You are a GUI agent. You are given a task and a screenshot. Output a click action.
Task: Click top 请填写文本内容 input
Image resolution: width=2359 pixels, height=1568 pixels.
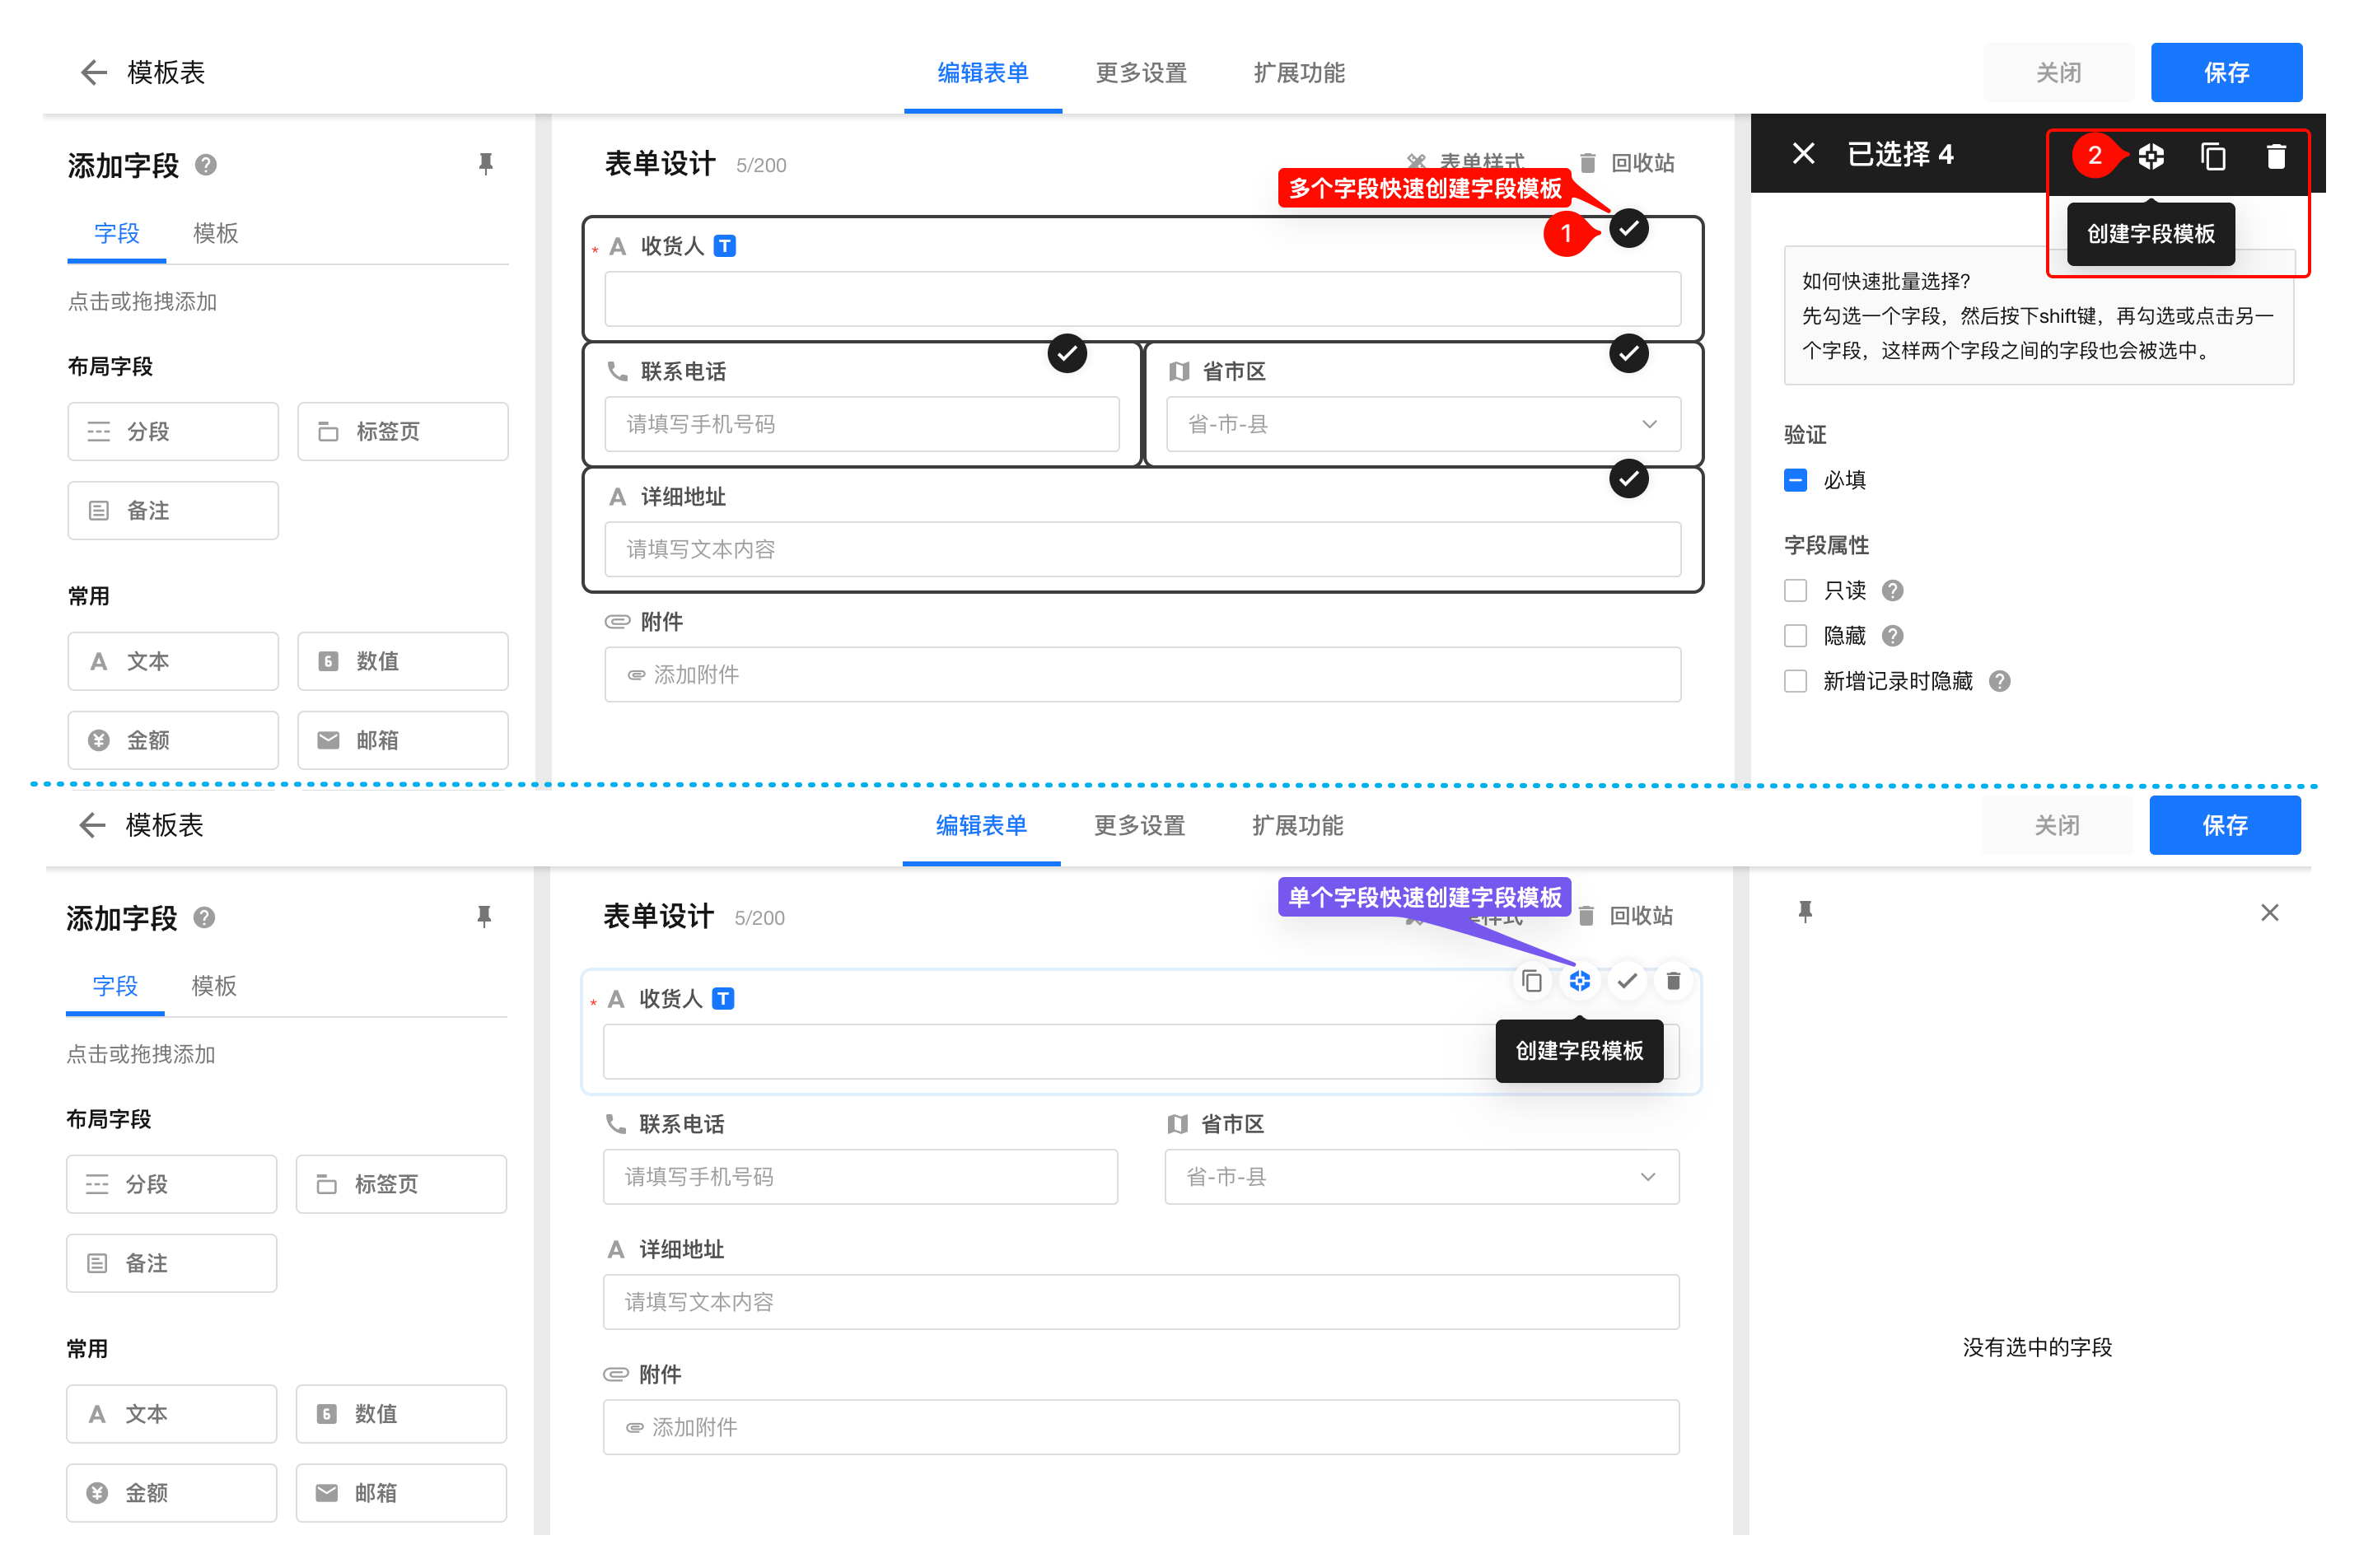tap(1143, 549)
